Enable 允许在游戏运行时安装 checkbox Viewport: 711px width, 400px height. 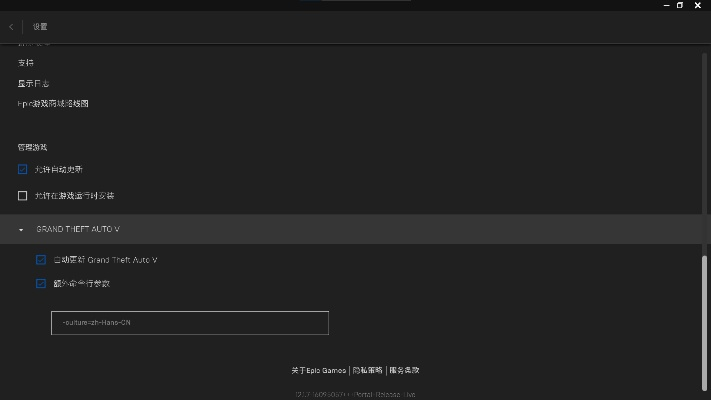(23, 196)
